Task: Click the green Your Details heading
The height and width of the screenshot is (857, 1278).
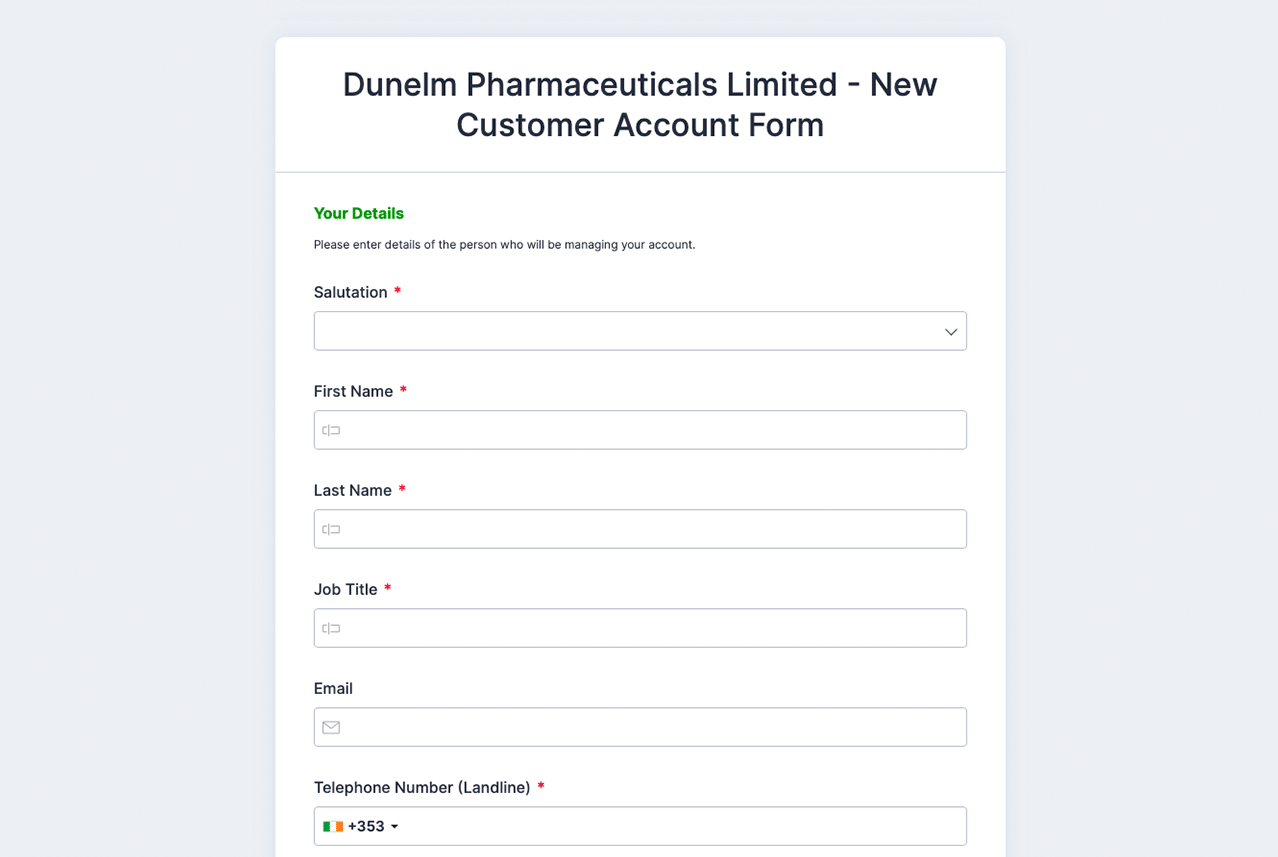Action: click(x=358, y=213)
